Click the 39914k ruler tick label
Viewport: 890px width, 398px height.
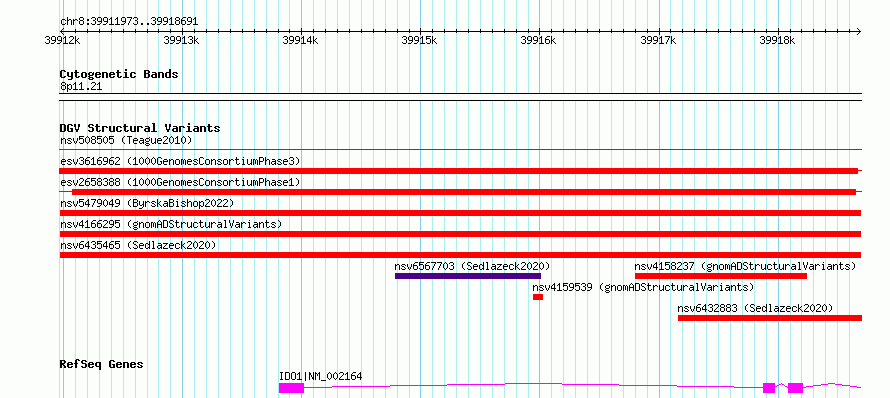tap(300, 40)
